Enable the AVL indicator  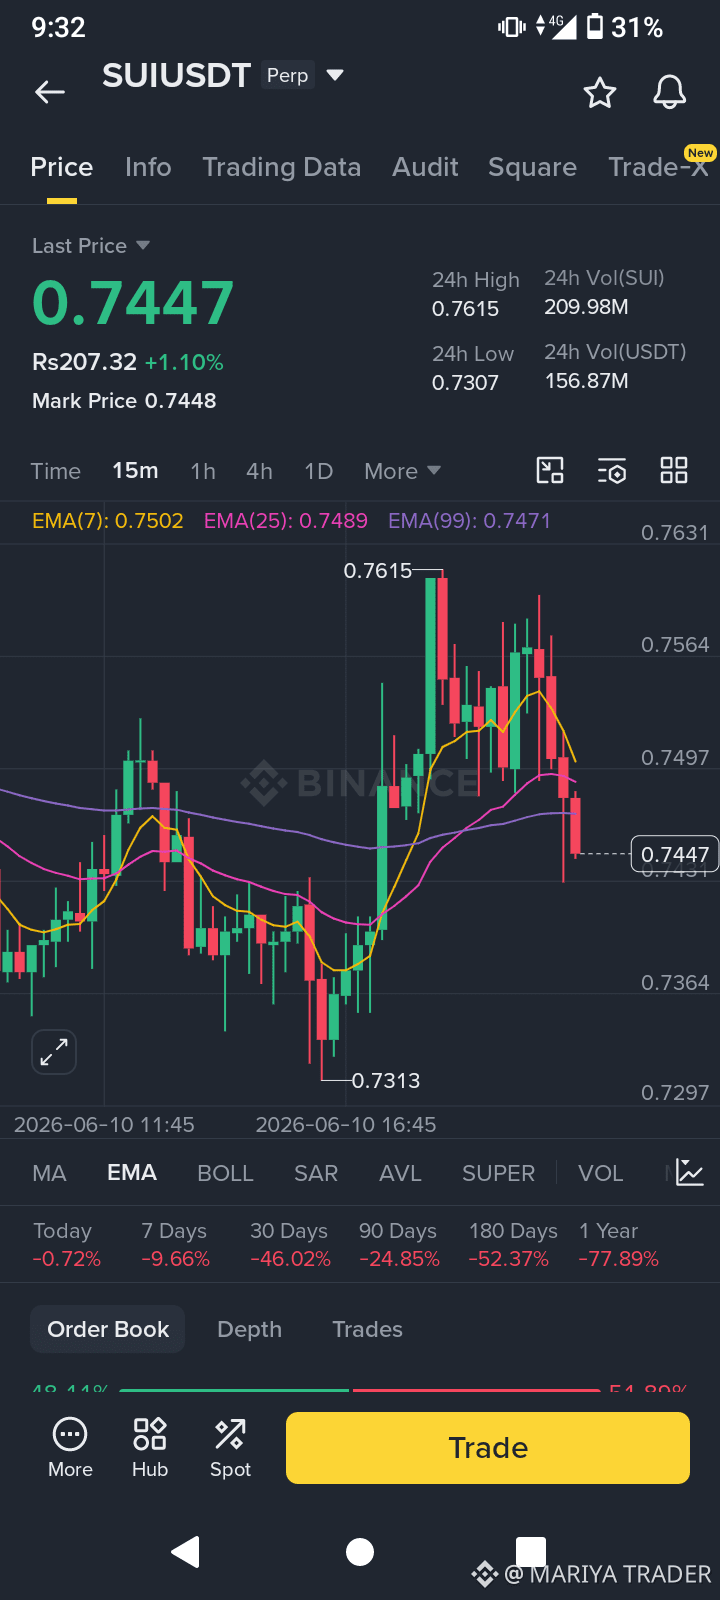[400, 1173]
